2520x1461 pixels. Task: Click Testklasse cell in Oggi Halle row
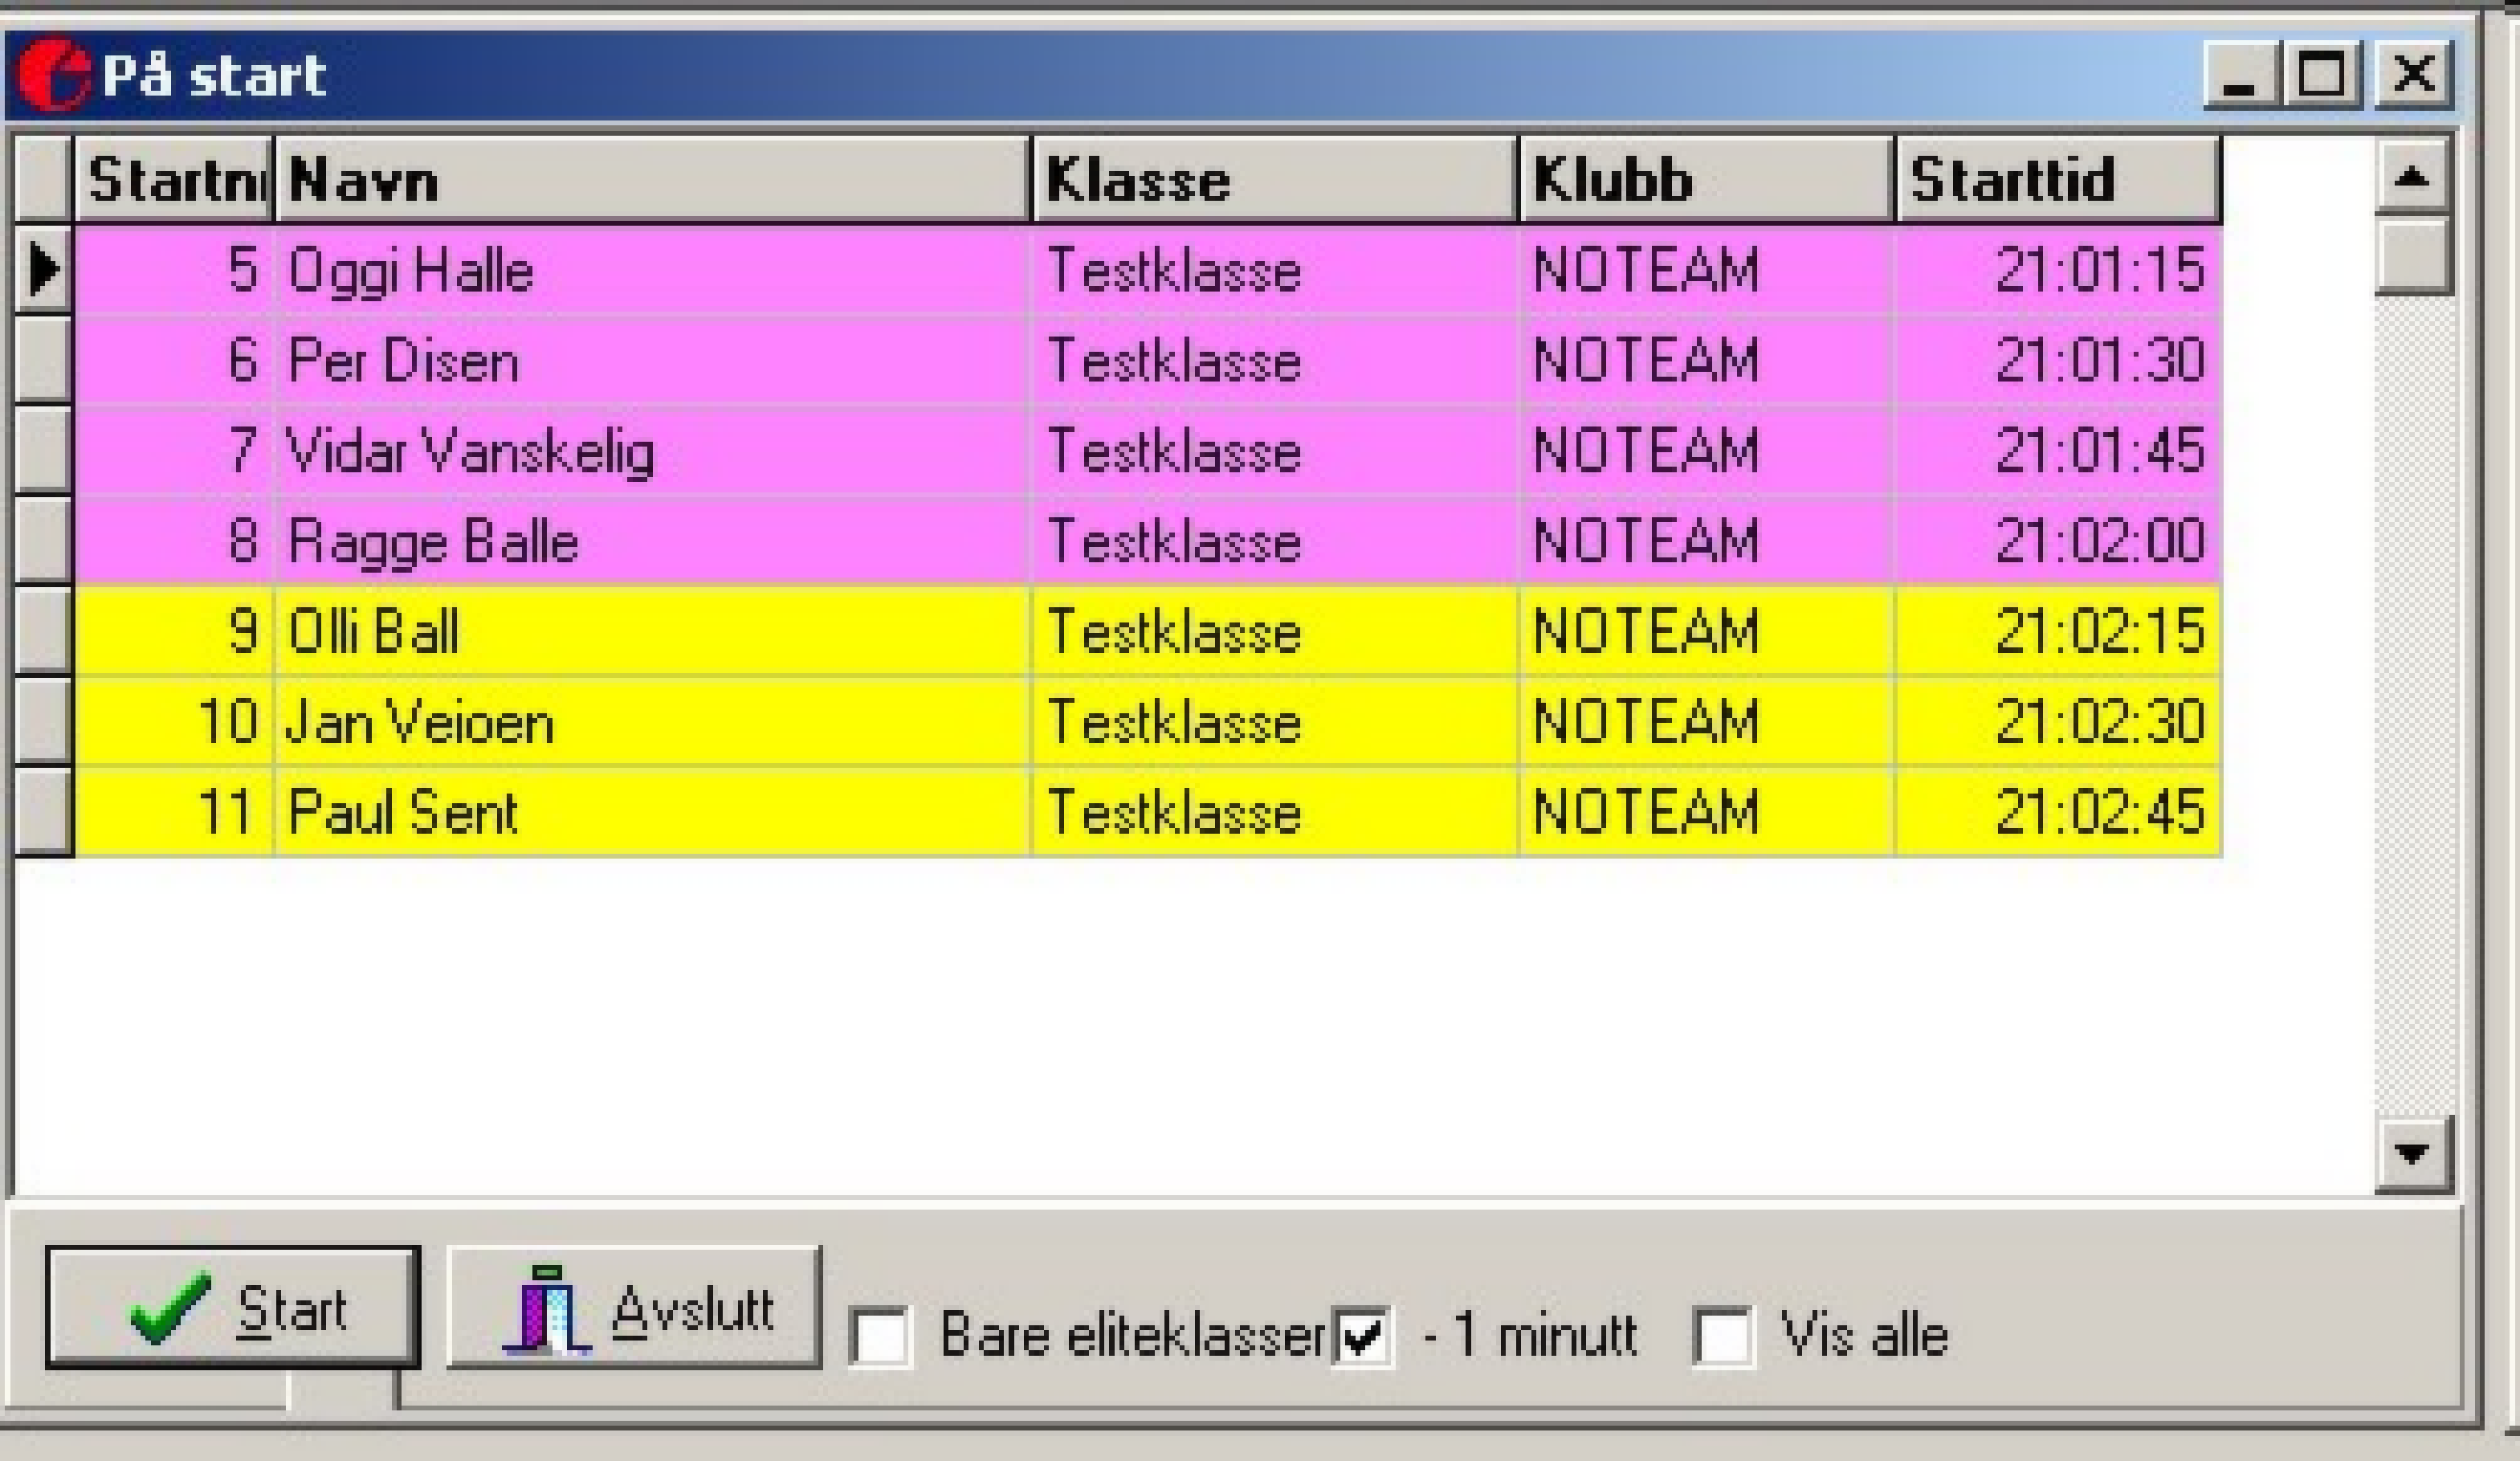(1275, 270)
